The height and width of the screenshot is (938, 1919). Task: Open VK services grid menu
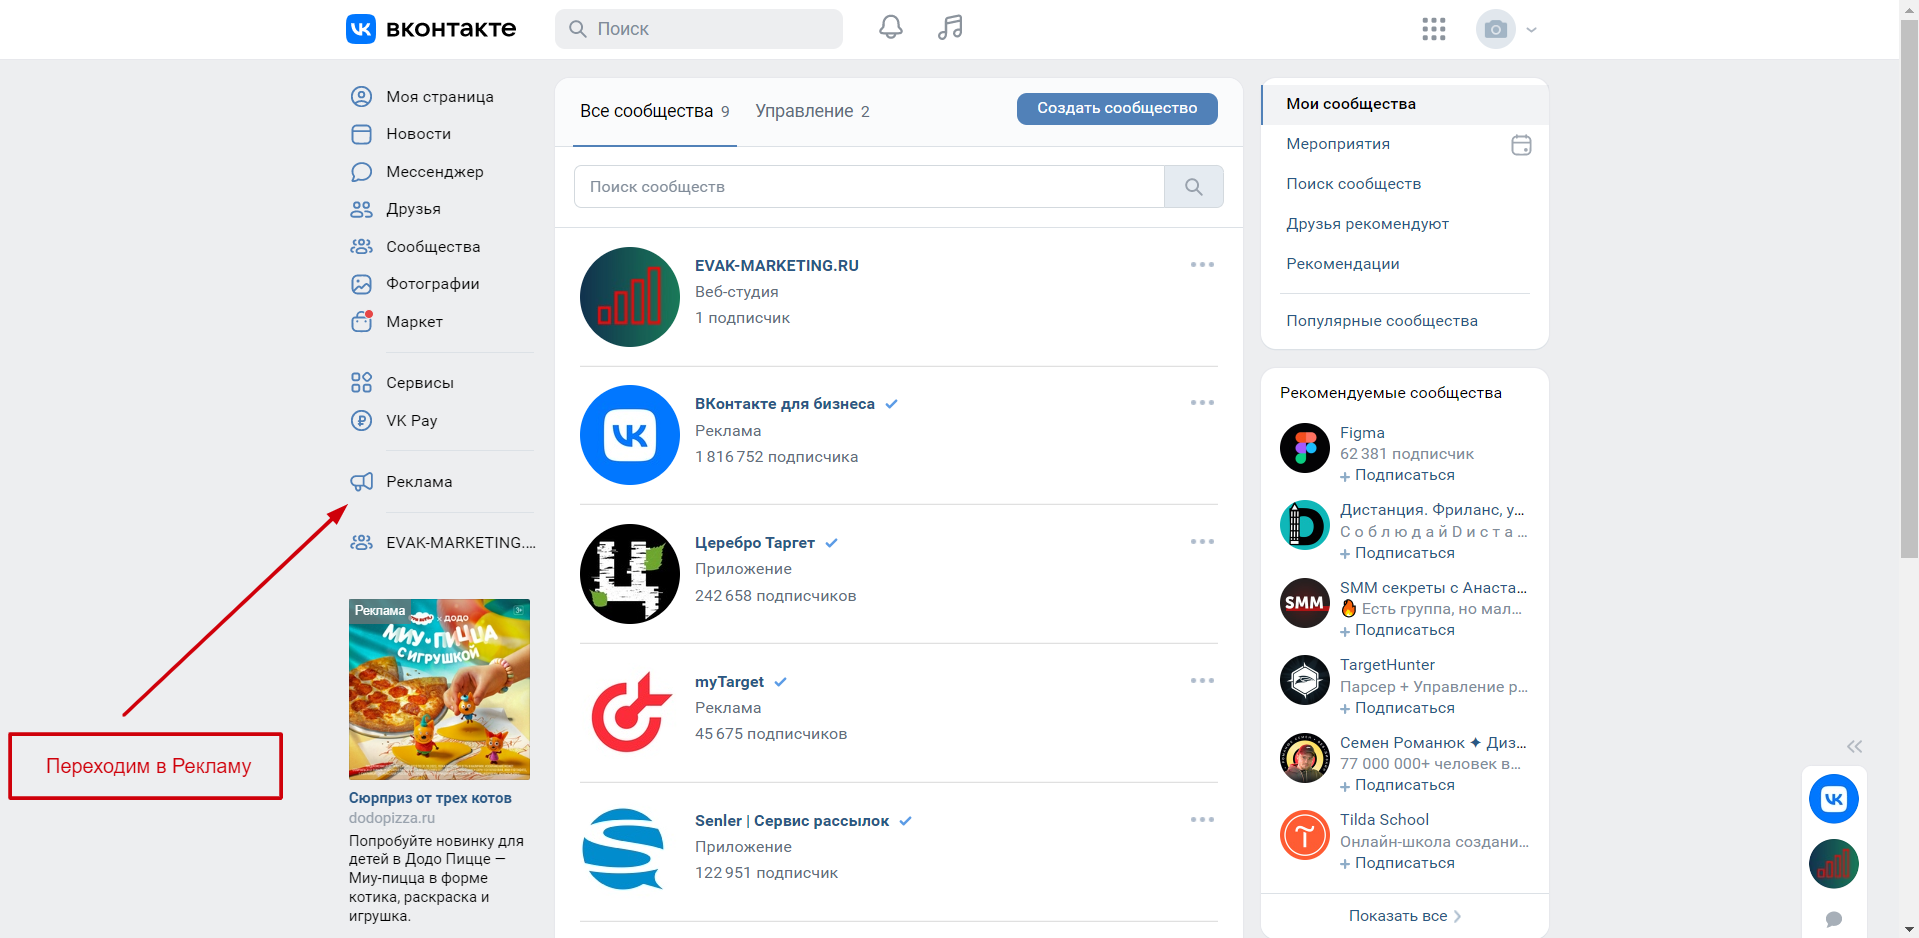click(1434, 29)
